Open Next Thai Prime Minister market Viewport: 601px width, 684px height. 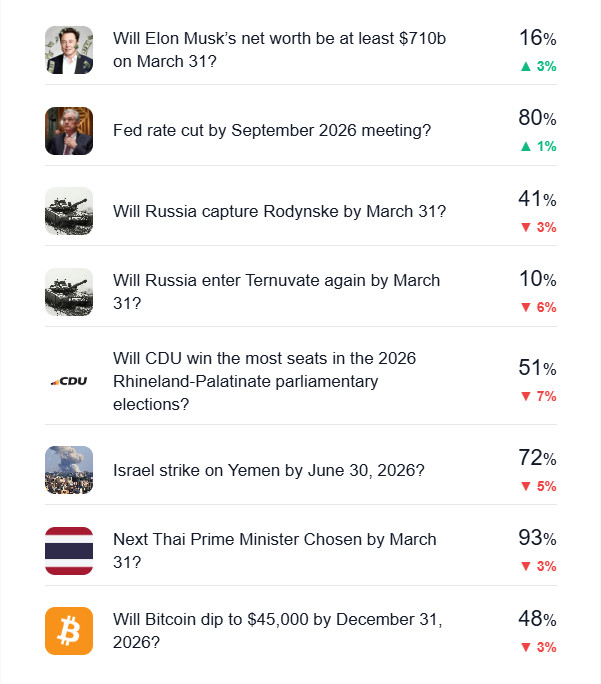pos(275,550)
